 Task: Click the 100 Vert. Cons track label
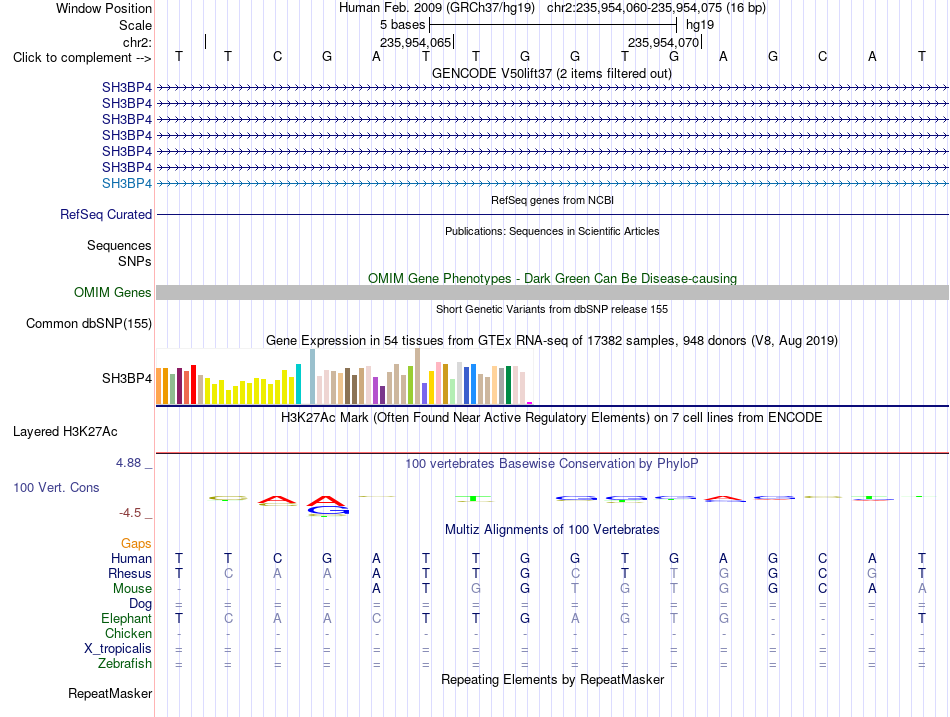point(56,487)
